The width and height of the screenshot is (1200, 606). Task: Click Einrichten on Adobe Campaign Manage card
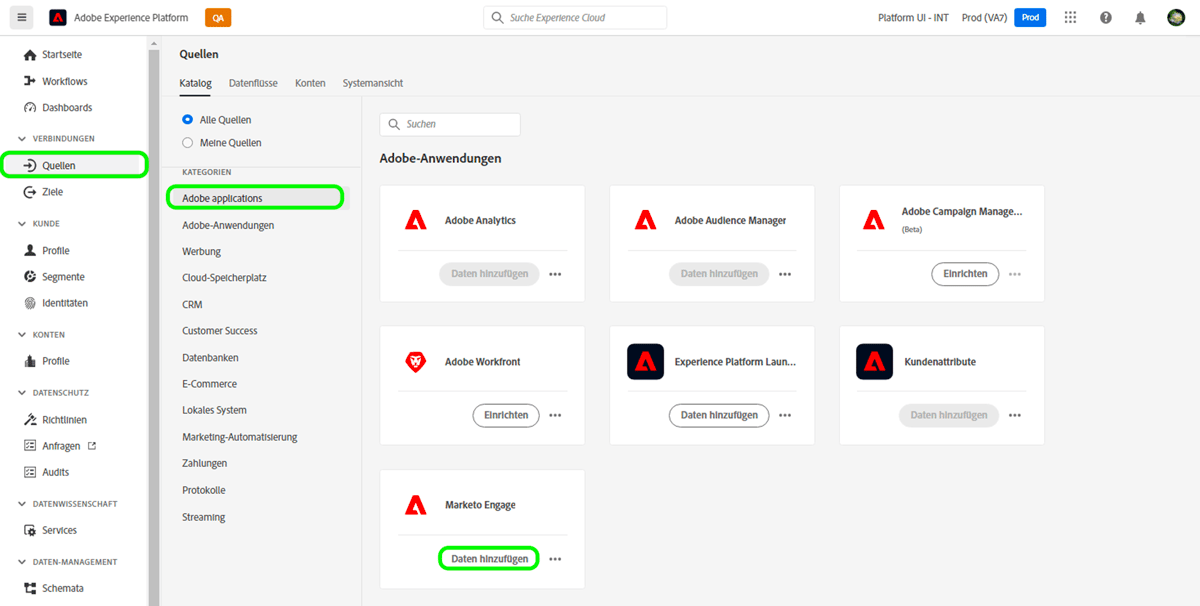965,273
